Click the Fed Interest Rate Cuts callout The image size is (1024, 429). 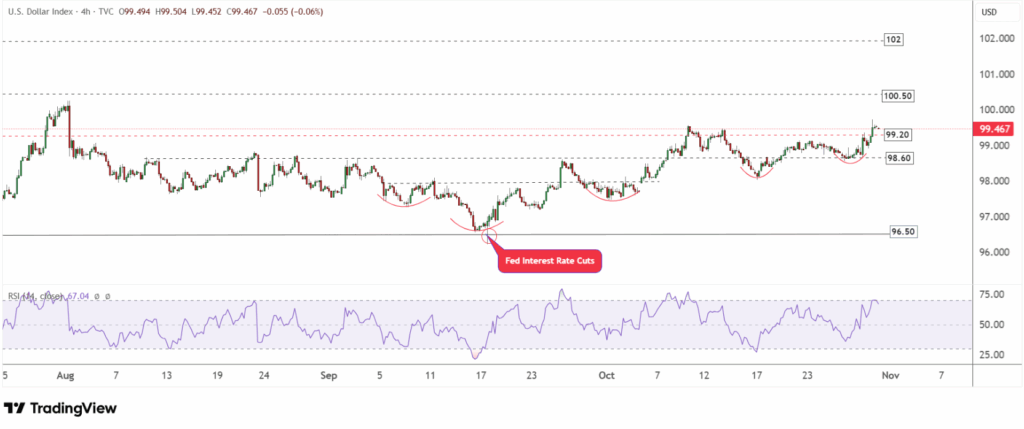550,262
